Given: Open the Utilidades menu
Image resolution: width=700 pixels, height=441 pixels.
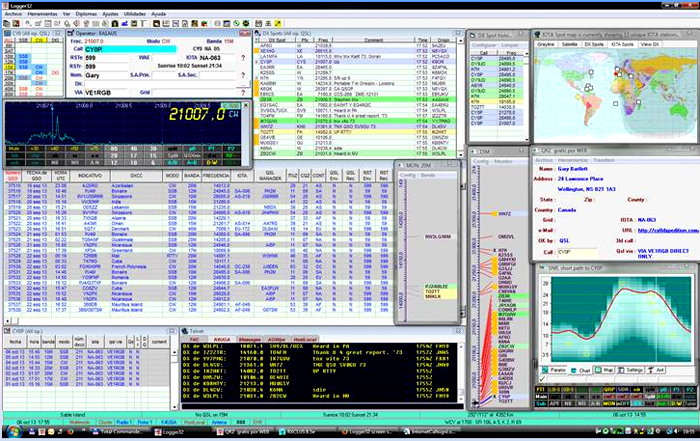Looking at the screenshot, I should coord(135,14).
